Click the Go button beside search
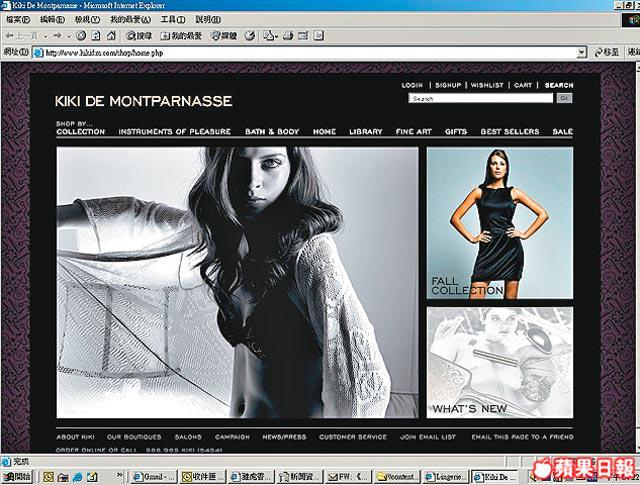This screenshot has height=485, width=640. [x=564, y=98]
